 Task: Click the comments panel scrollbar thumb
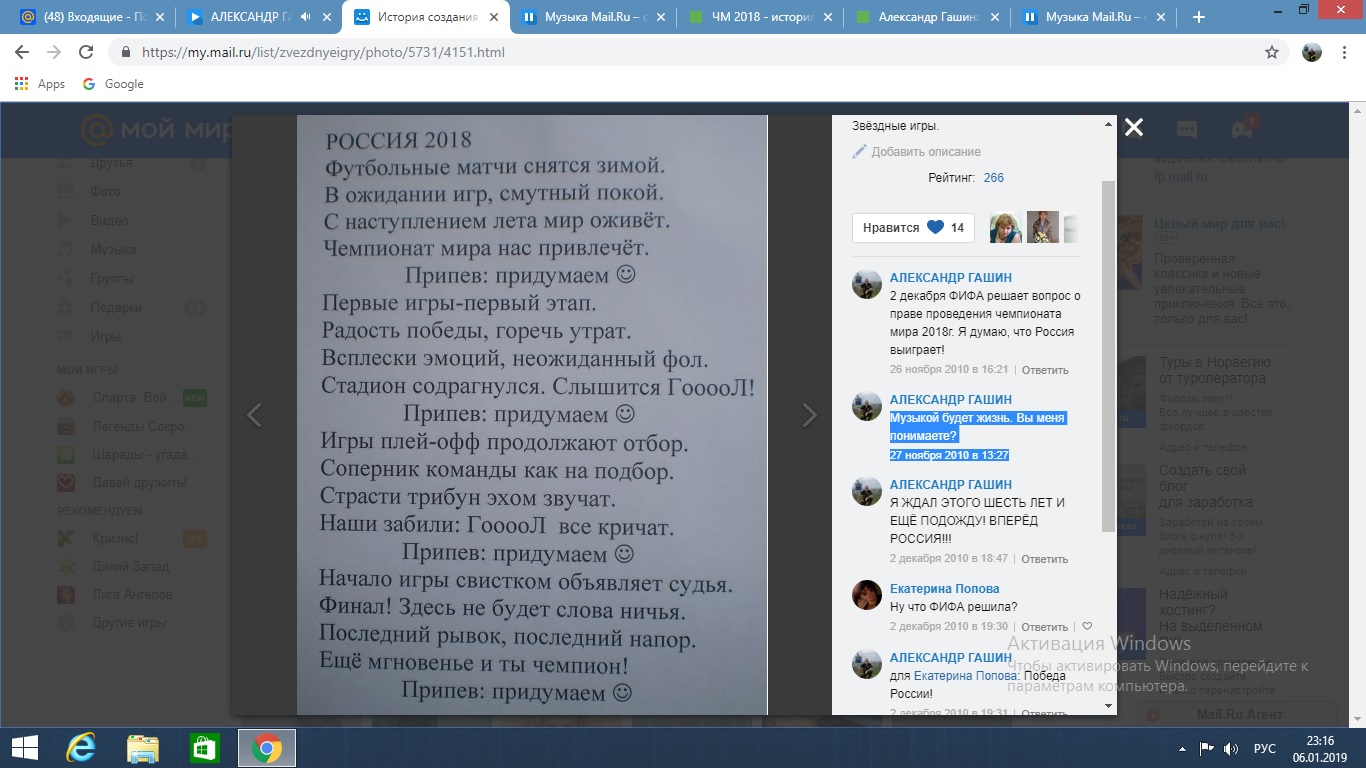tap(1107, 356)
